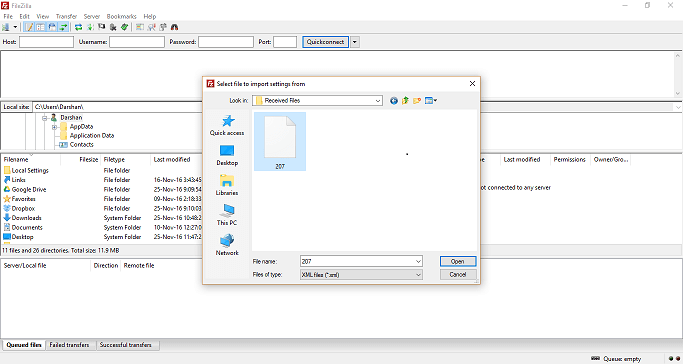
Task: Toggle the local directory tree display
Action: (x=41, y=27)
